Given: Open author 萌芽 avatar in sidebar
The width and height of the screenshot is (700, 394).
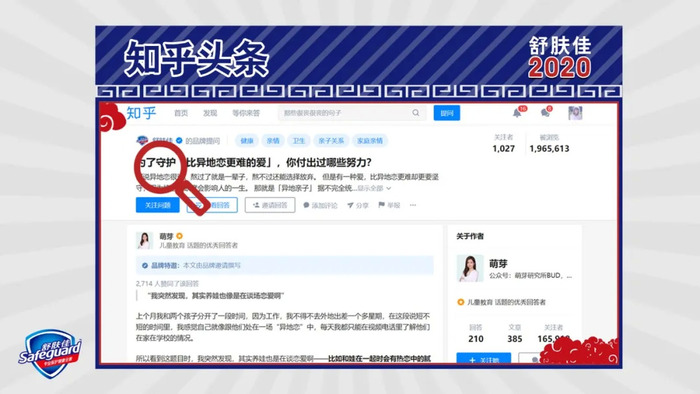Looking at the screenshot, I should coord(470,269).
